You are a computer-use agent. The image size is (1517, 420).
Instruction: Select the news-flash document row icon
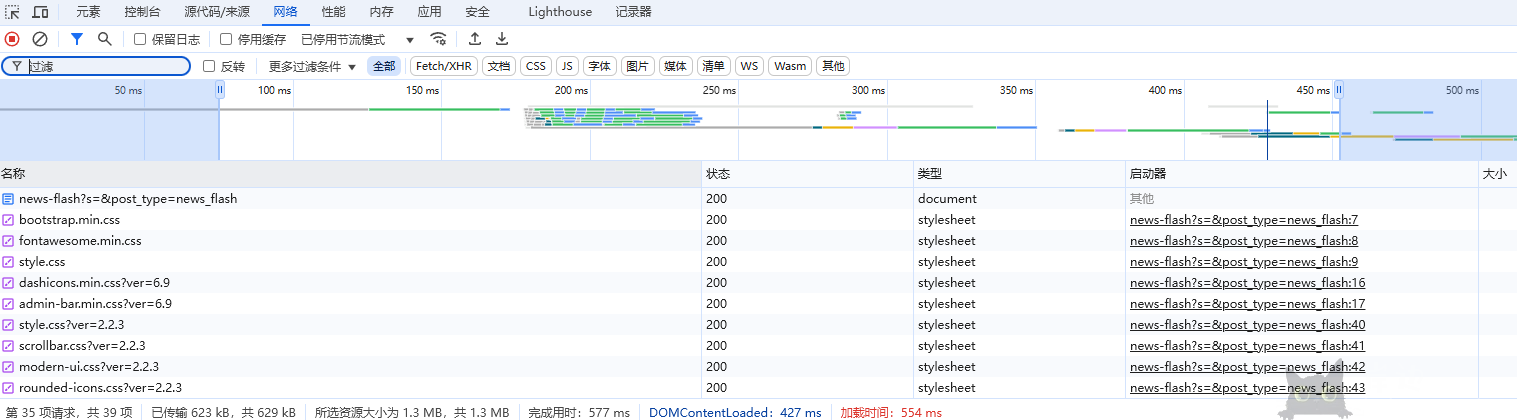[8, 198]
